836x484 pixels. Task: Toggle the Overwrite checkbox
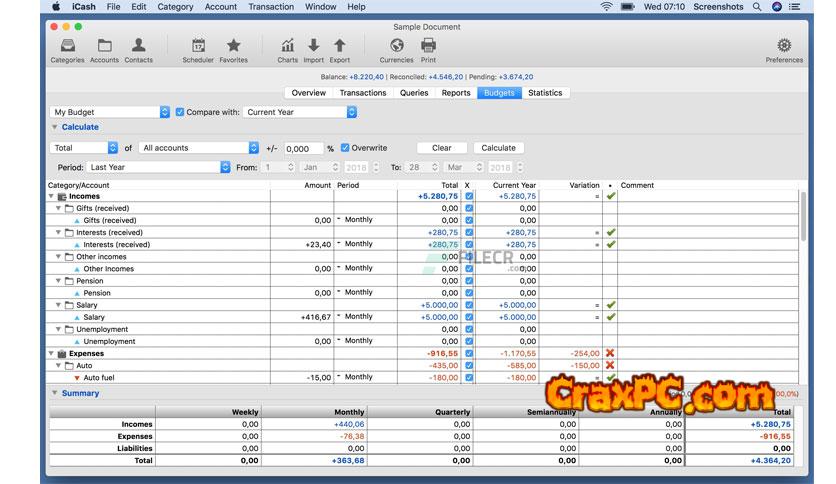click(345, 148)
